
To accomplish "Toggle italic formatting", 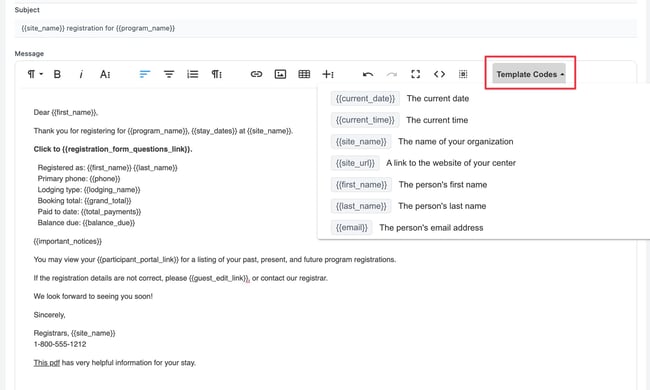I will tap(81, 74).
